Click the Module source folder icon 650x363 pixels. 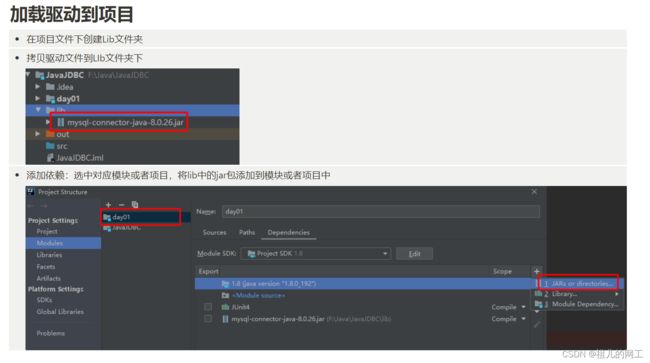(x=225, y=295)
